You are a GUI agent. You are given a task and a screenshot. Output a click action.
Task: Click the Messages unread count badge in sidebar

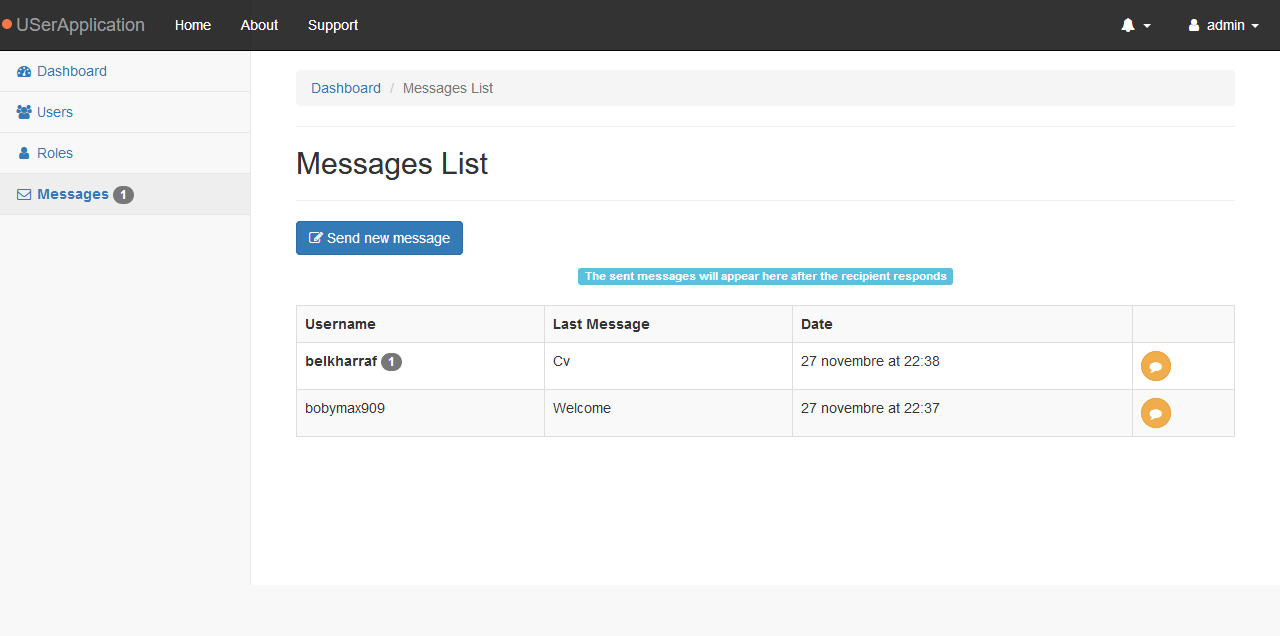(123, 195)
